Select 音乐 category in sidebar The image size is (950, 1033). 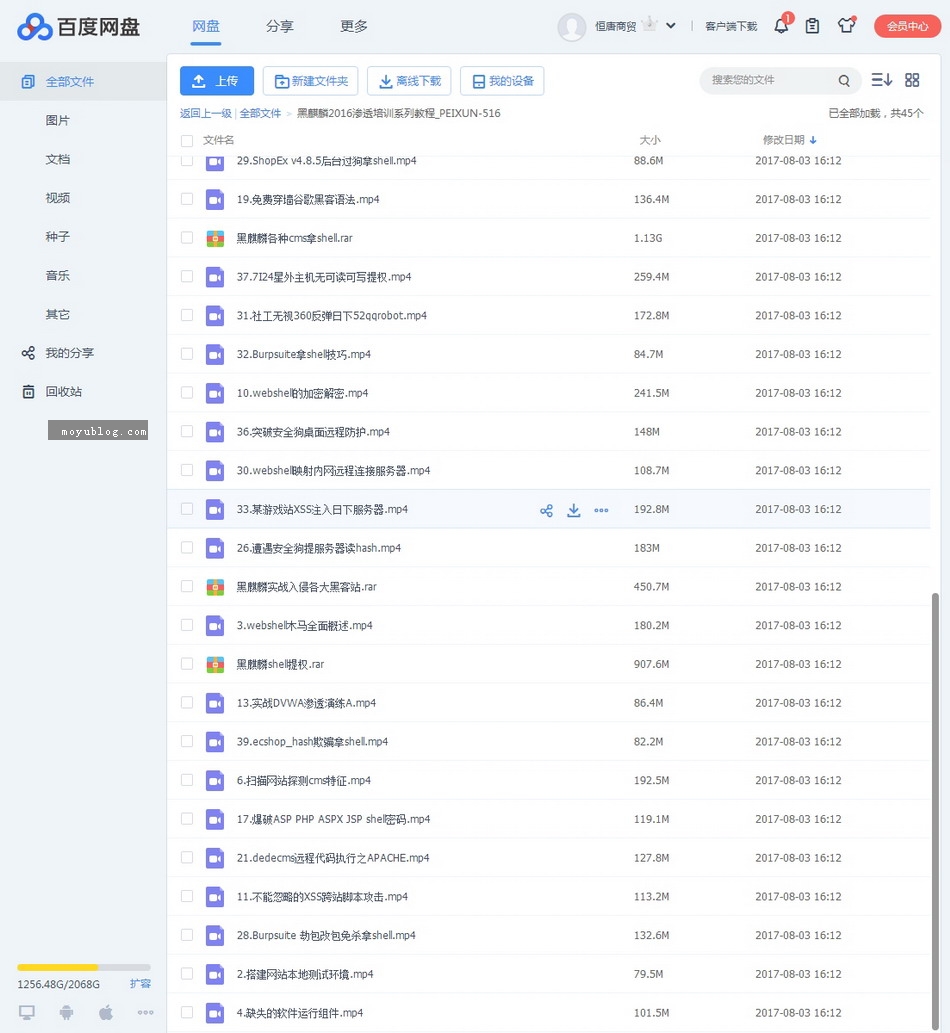click(57, 275)
